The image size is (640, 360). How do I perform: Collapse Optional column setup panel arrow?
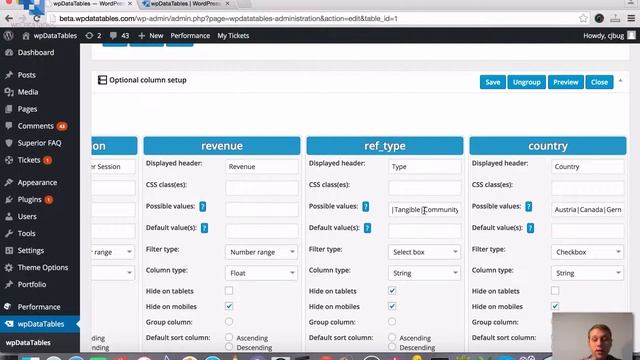pos(620,81)
